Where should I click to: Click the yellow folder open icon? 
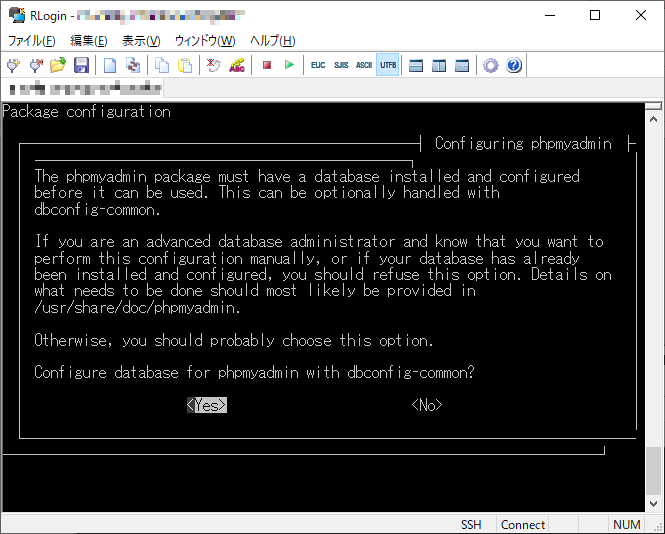click(x=58, y=65)
